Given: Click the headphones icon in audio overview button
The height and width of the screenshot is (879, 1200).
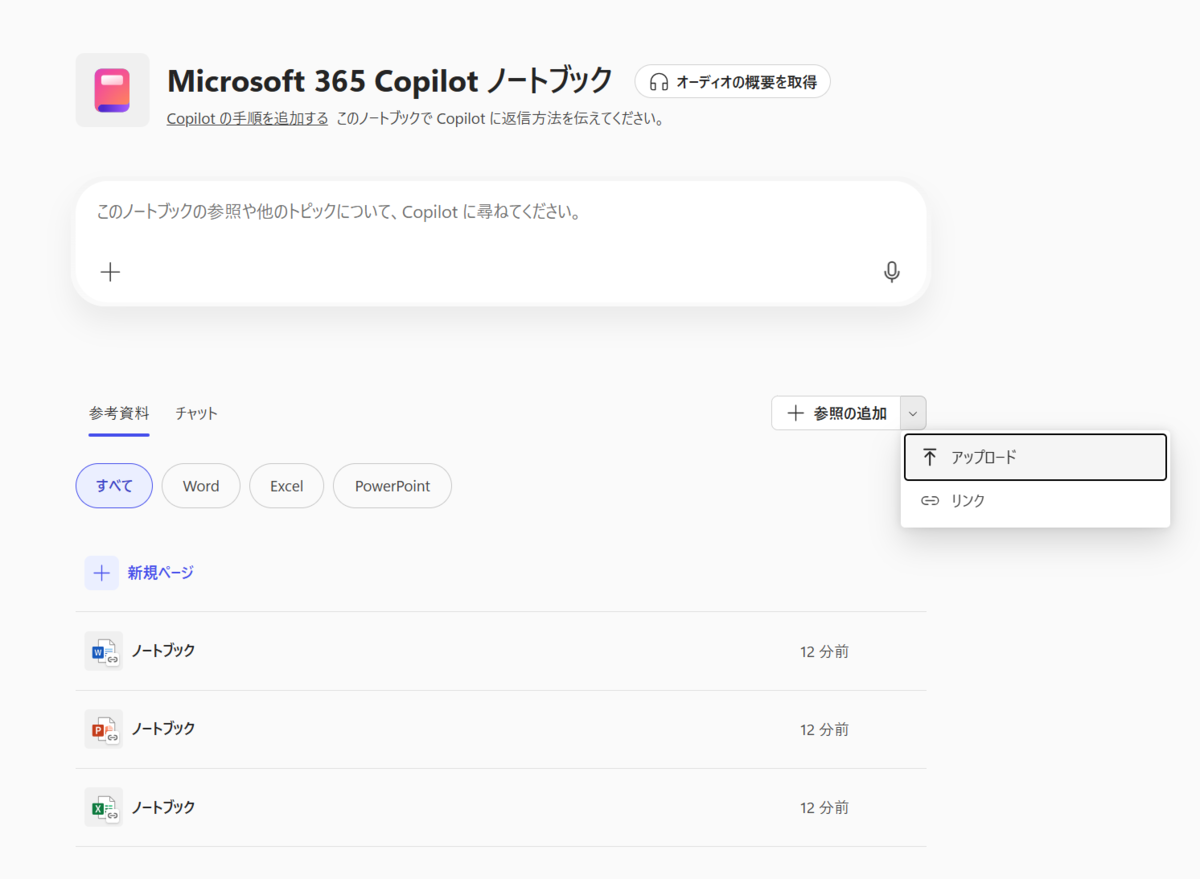Looking at the screenshot, I should (x=658, y=82).
